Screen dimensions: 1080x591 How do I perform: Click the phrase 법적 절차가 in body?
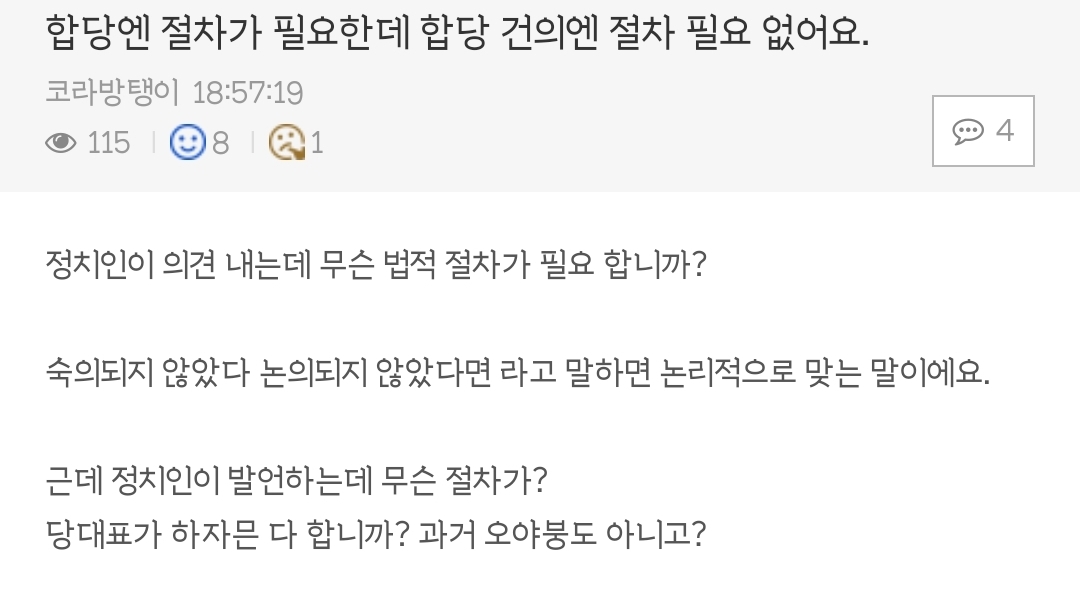coord(457,264)
